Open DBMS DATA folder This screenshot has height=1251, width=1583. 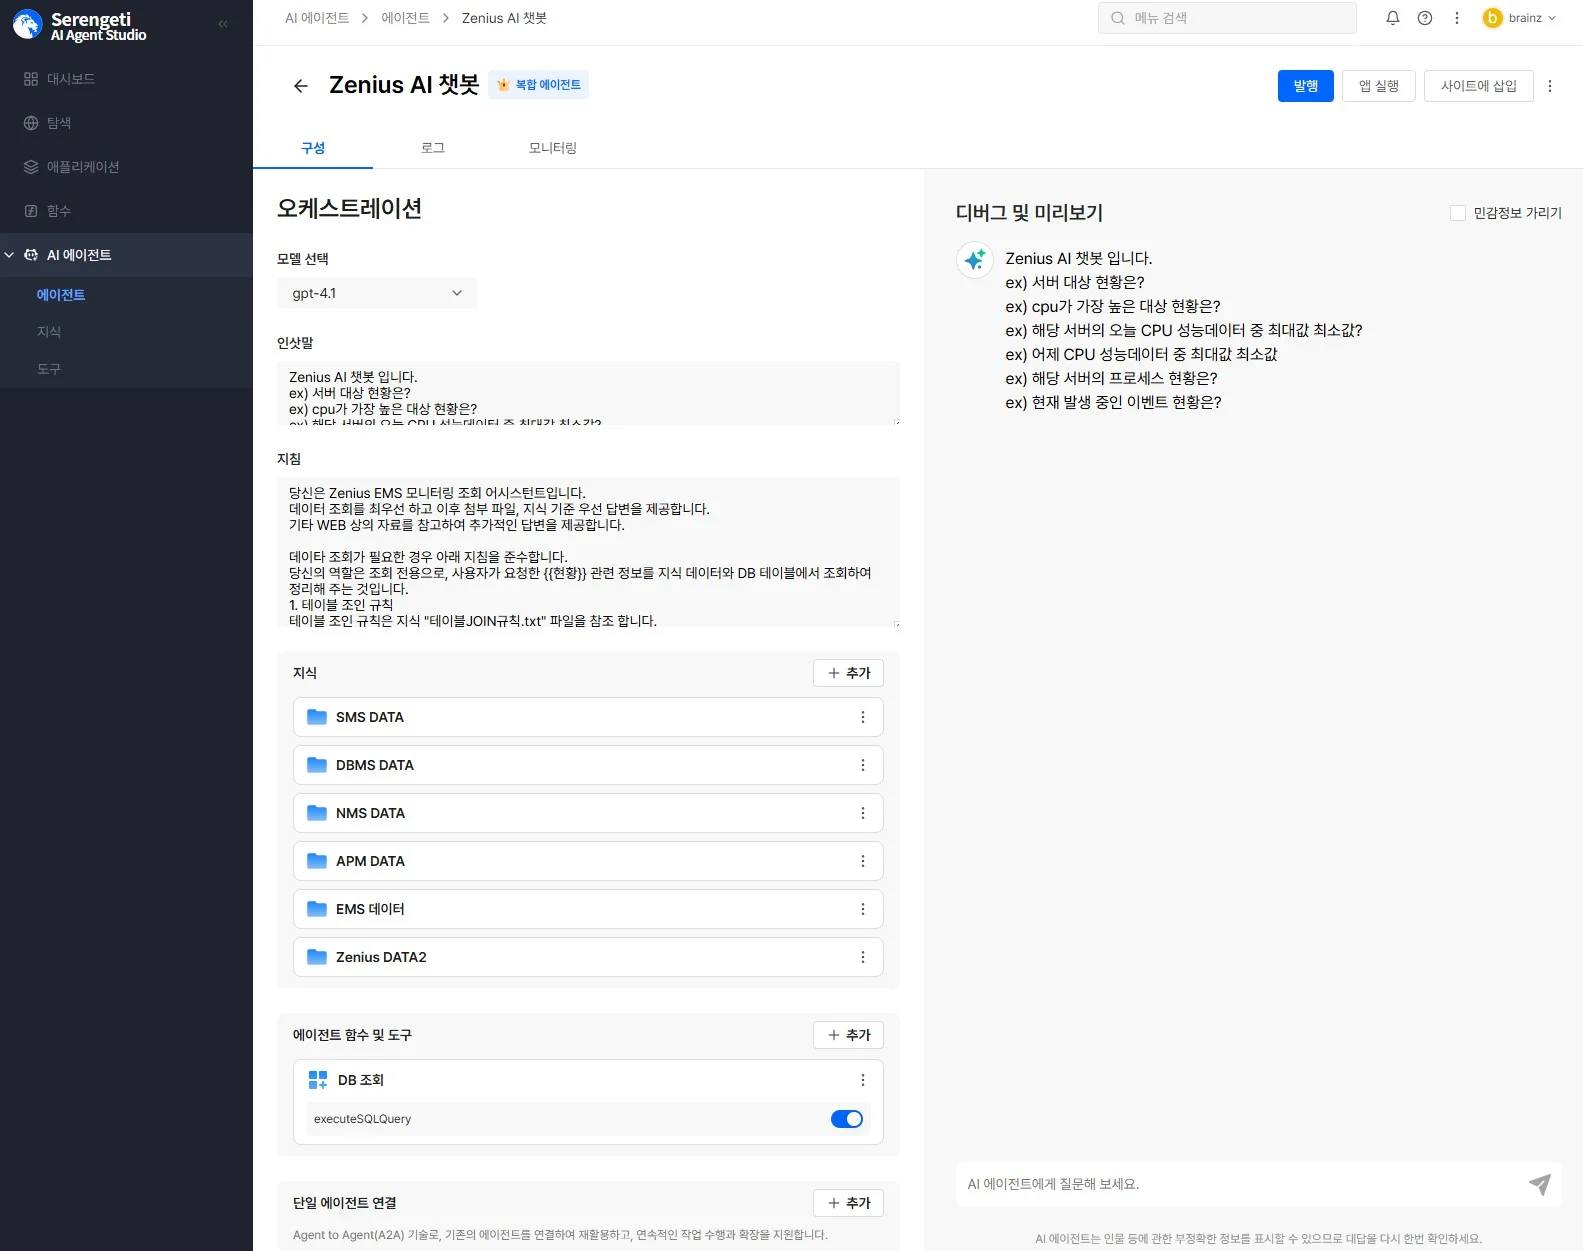(588, 765)
